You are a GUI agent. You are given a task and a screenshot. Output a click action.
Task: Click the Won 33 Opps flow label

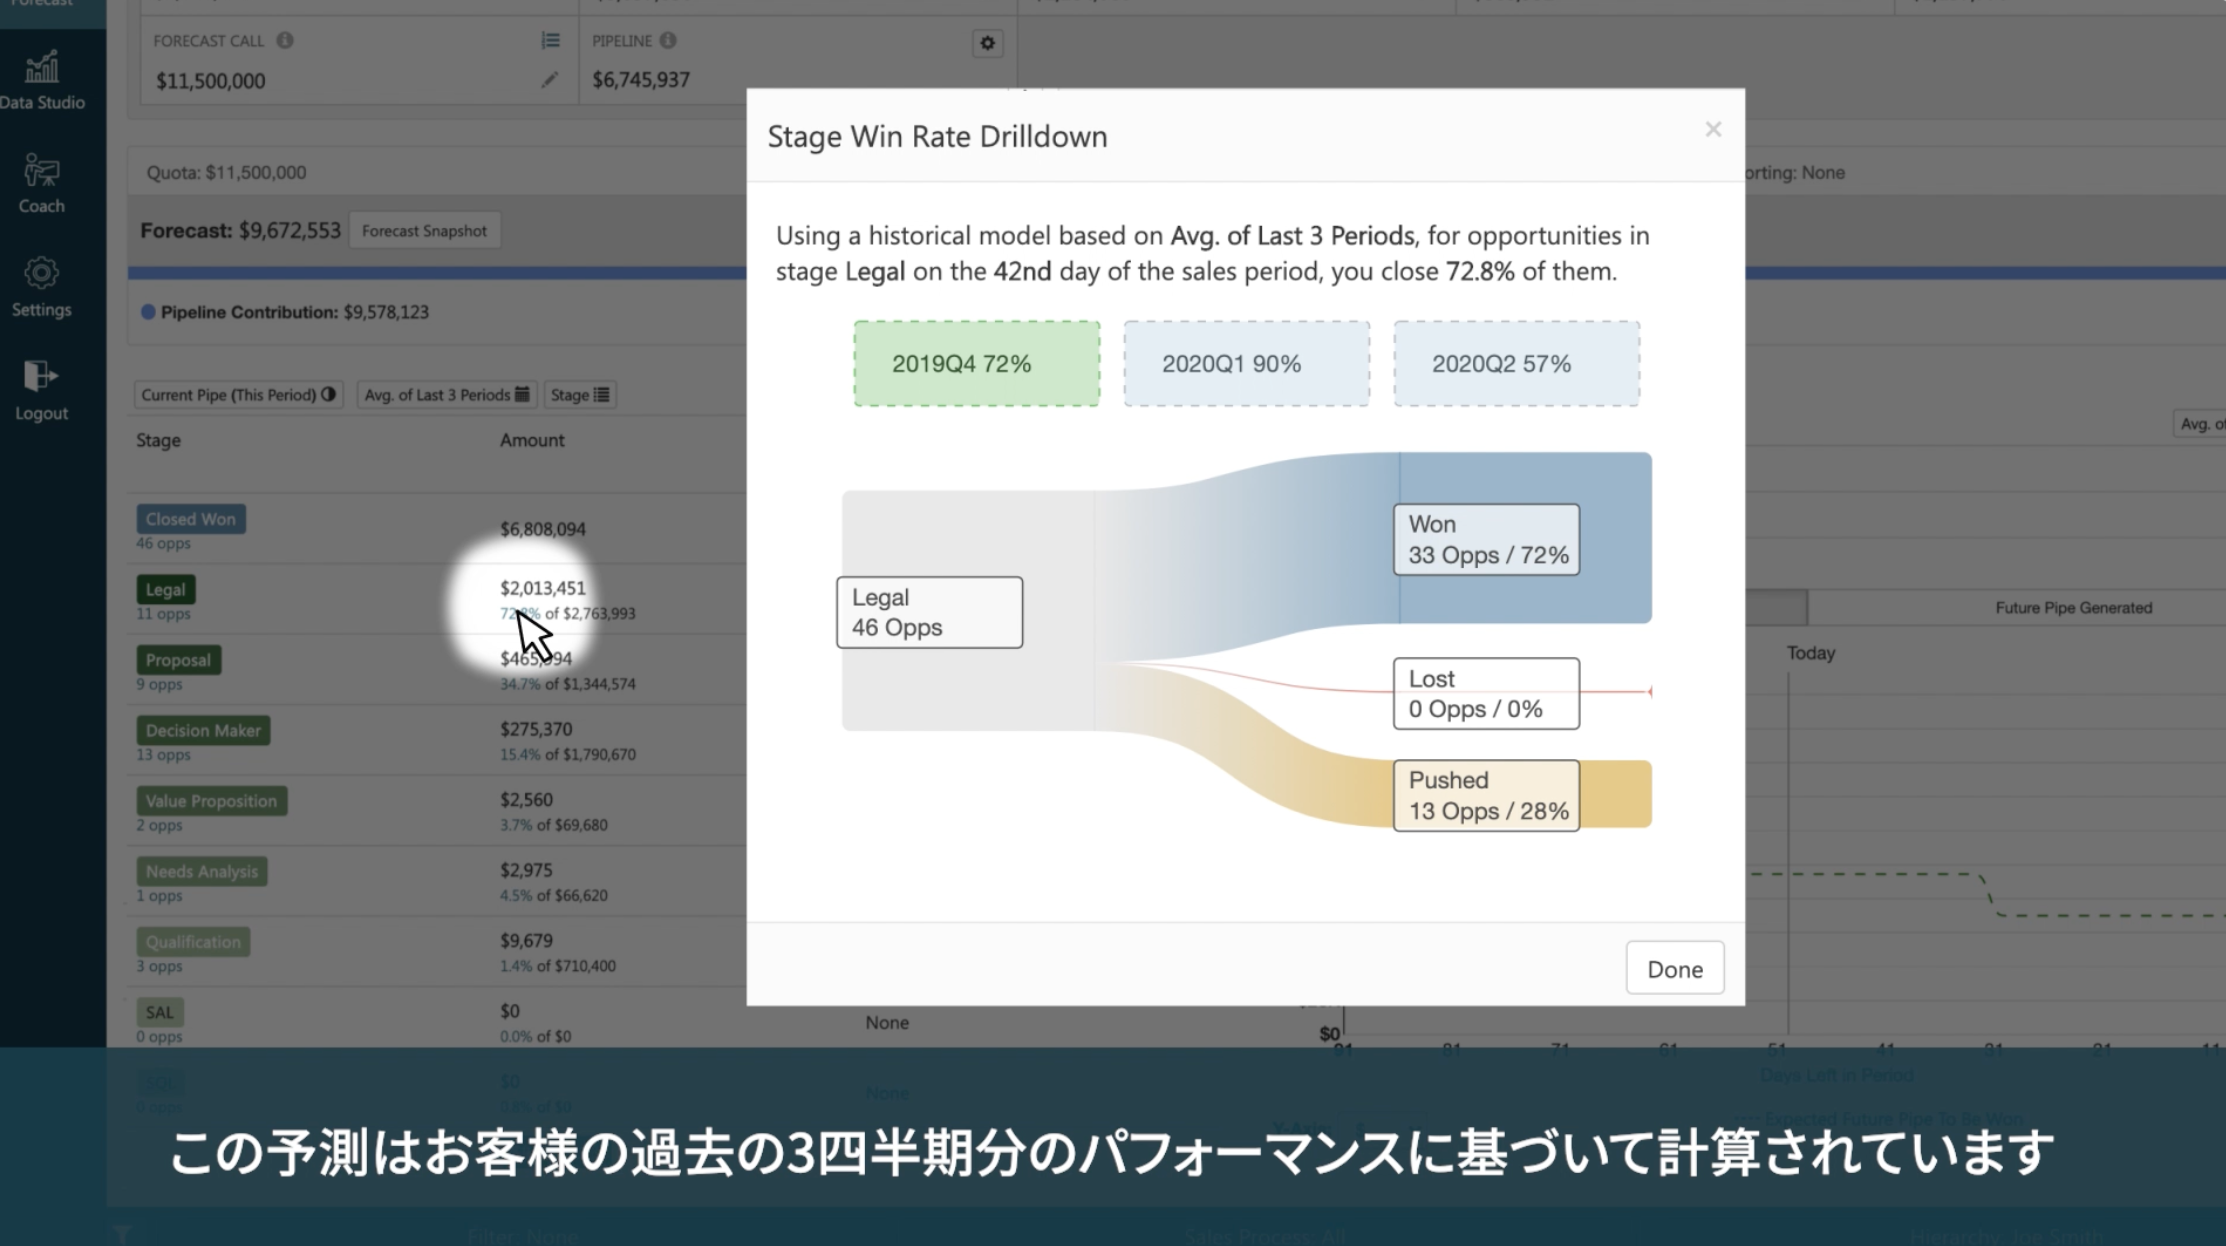click(1486, 540)
